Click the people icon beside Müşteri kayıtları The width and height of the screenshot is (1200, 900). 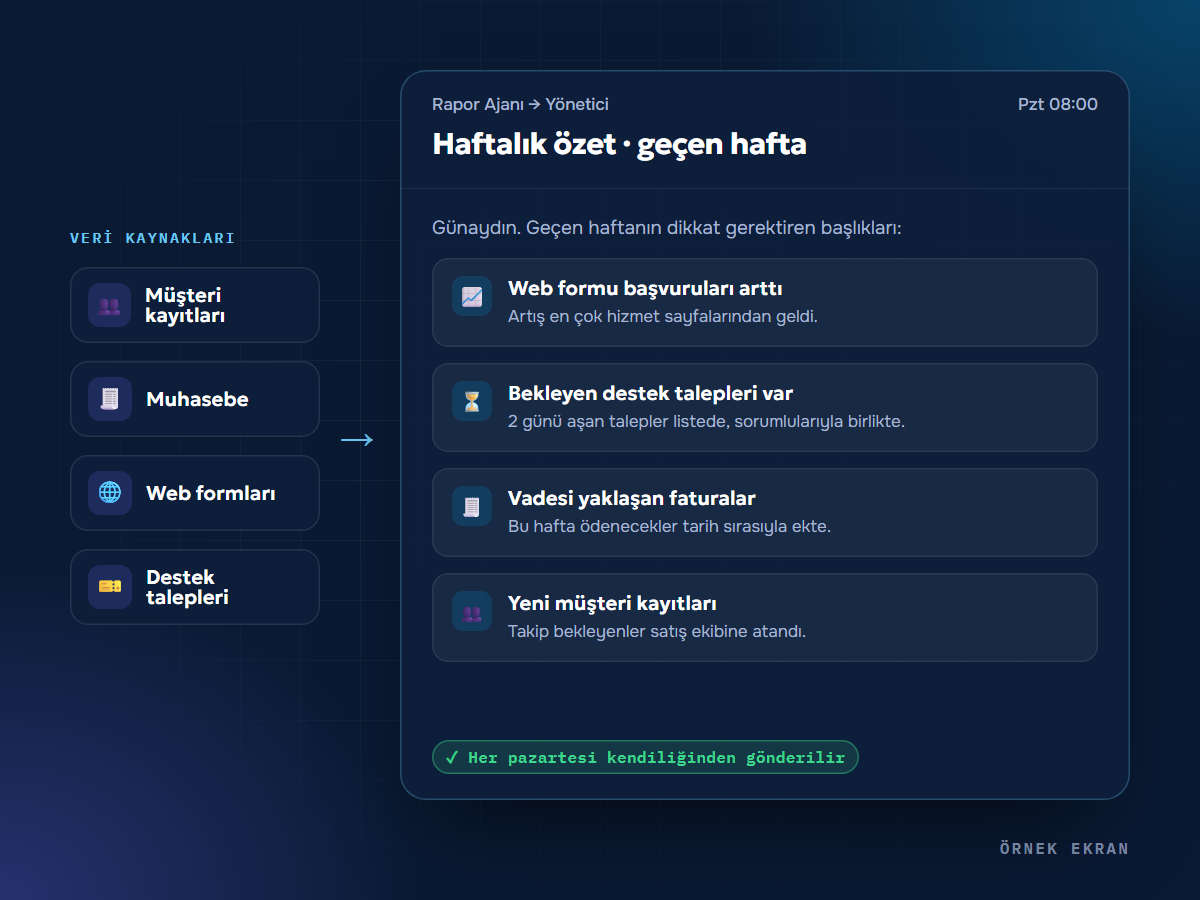[x=110, y=305]
